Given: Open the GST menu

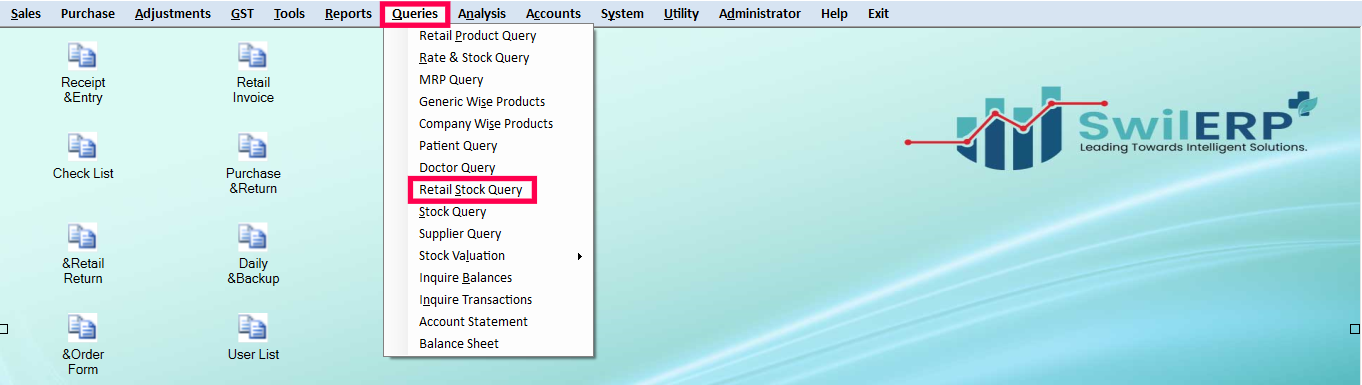Looking at the screenshot, I should click(242, 14).
